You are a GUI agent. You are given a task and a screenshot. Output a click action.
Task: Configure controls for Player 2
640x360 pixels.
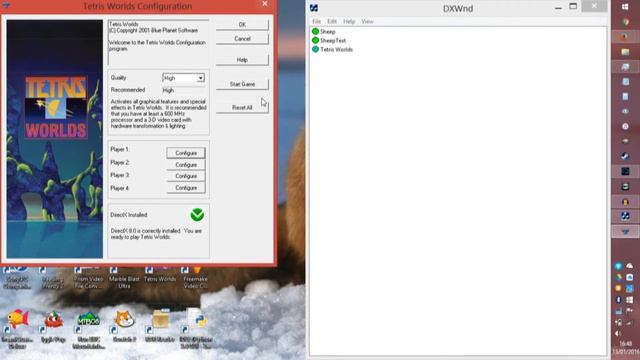(186, 165)
